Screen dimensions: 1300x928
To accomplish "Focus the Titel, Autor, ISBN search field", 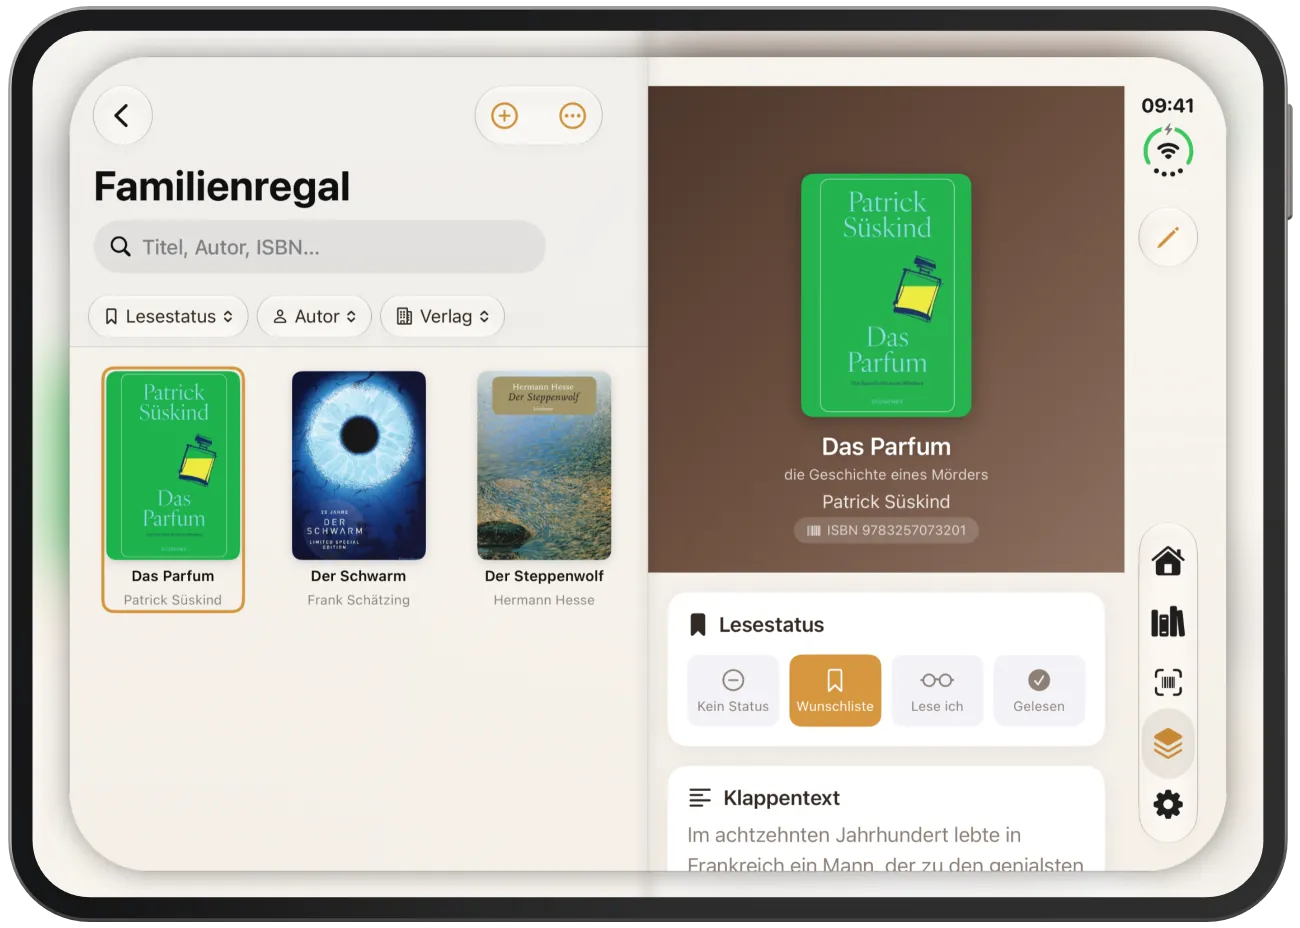I will click(x=320, y=247).
